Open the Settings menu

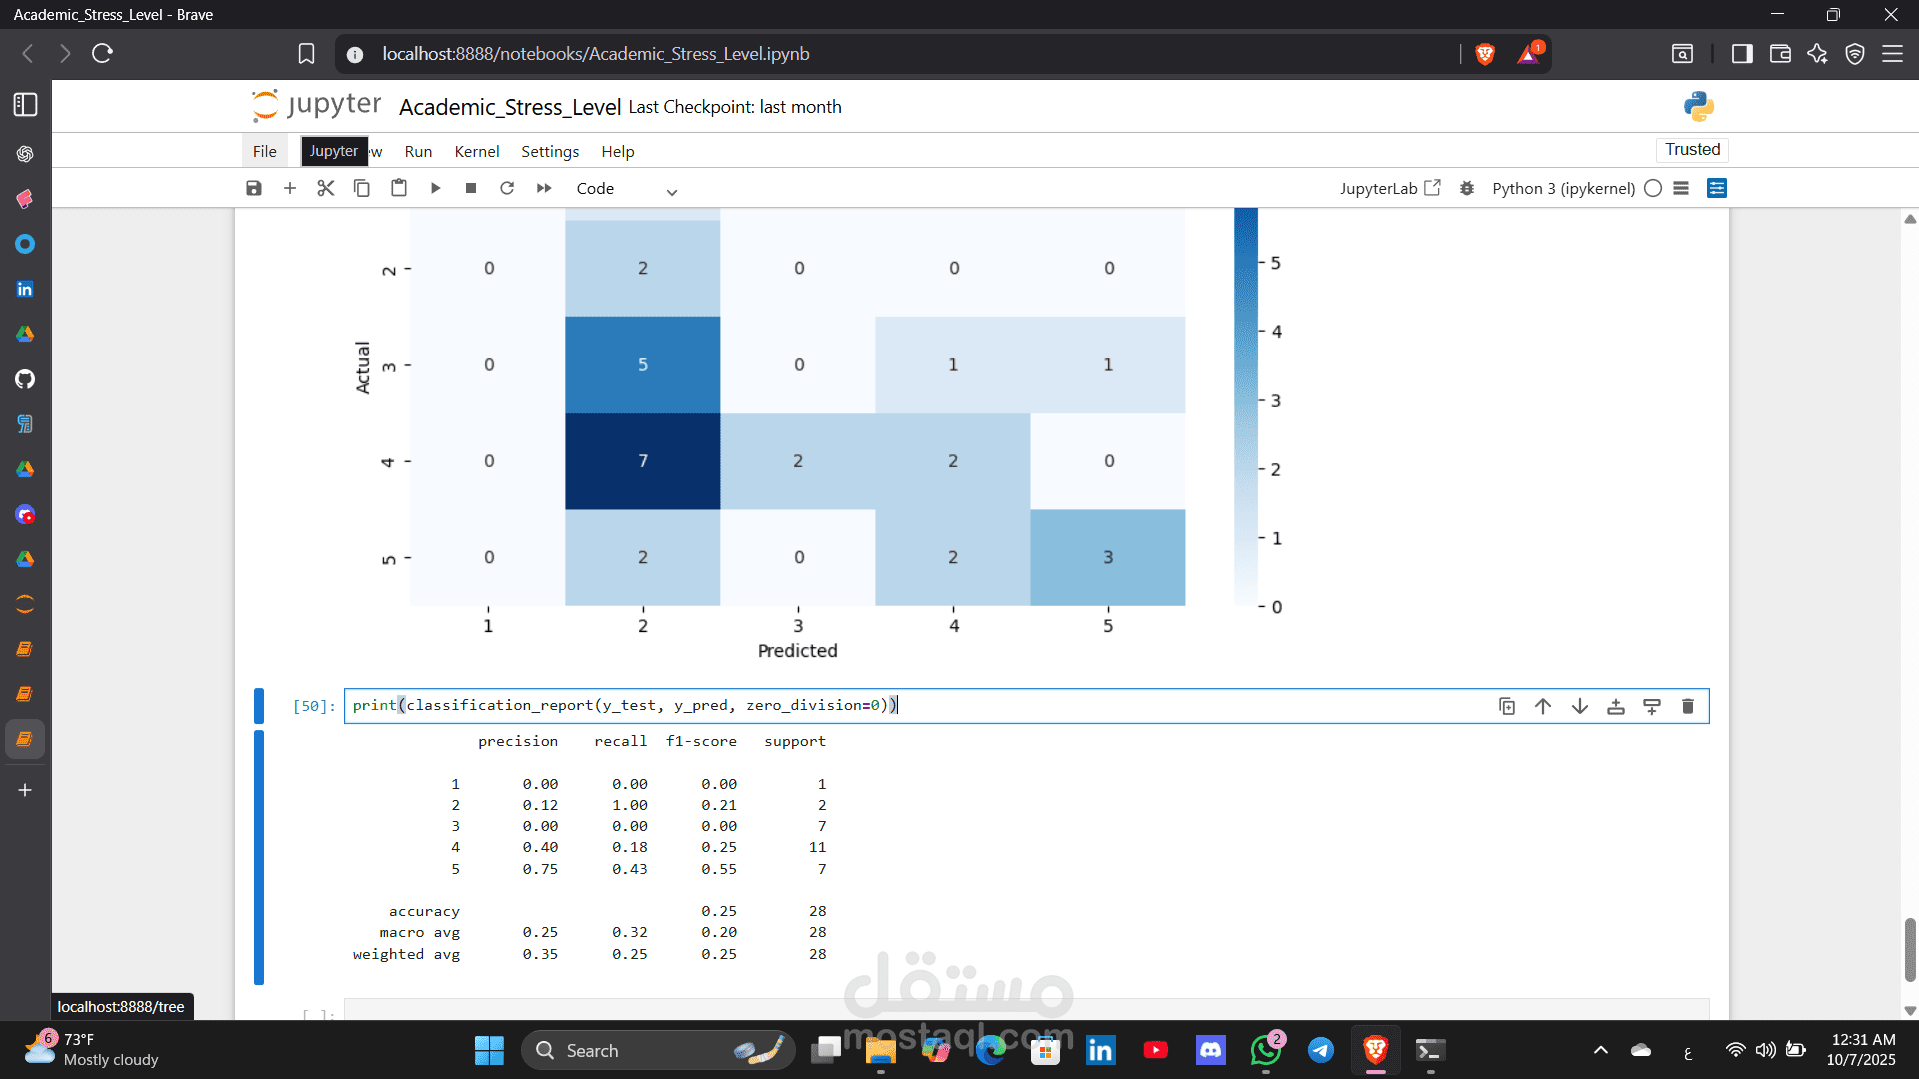[x=550, y=151]
